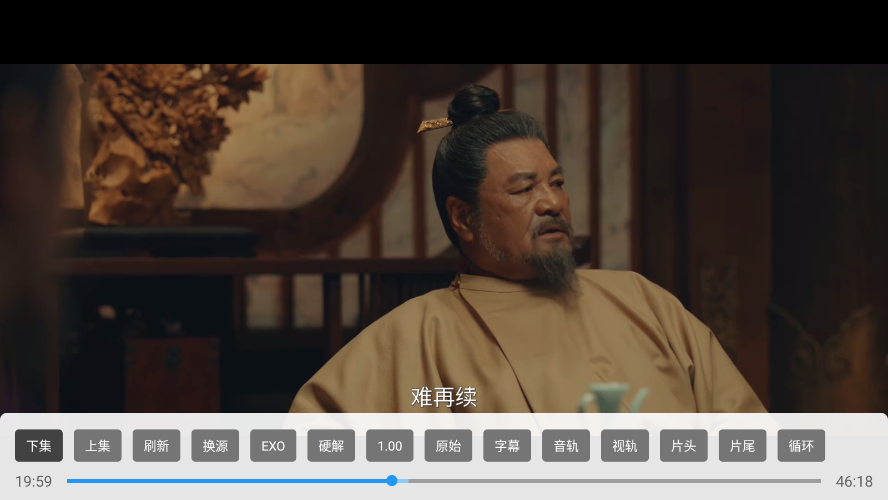This screenshot has width=888, height=500.
Task: Toggle 硬解 hardware decoding
Action: click(331, 446)
